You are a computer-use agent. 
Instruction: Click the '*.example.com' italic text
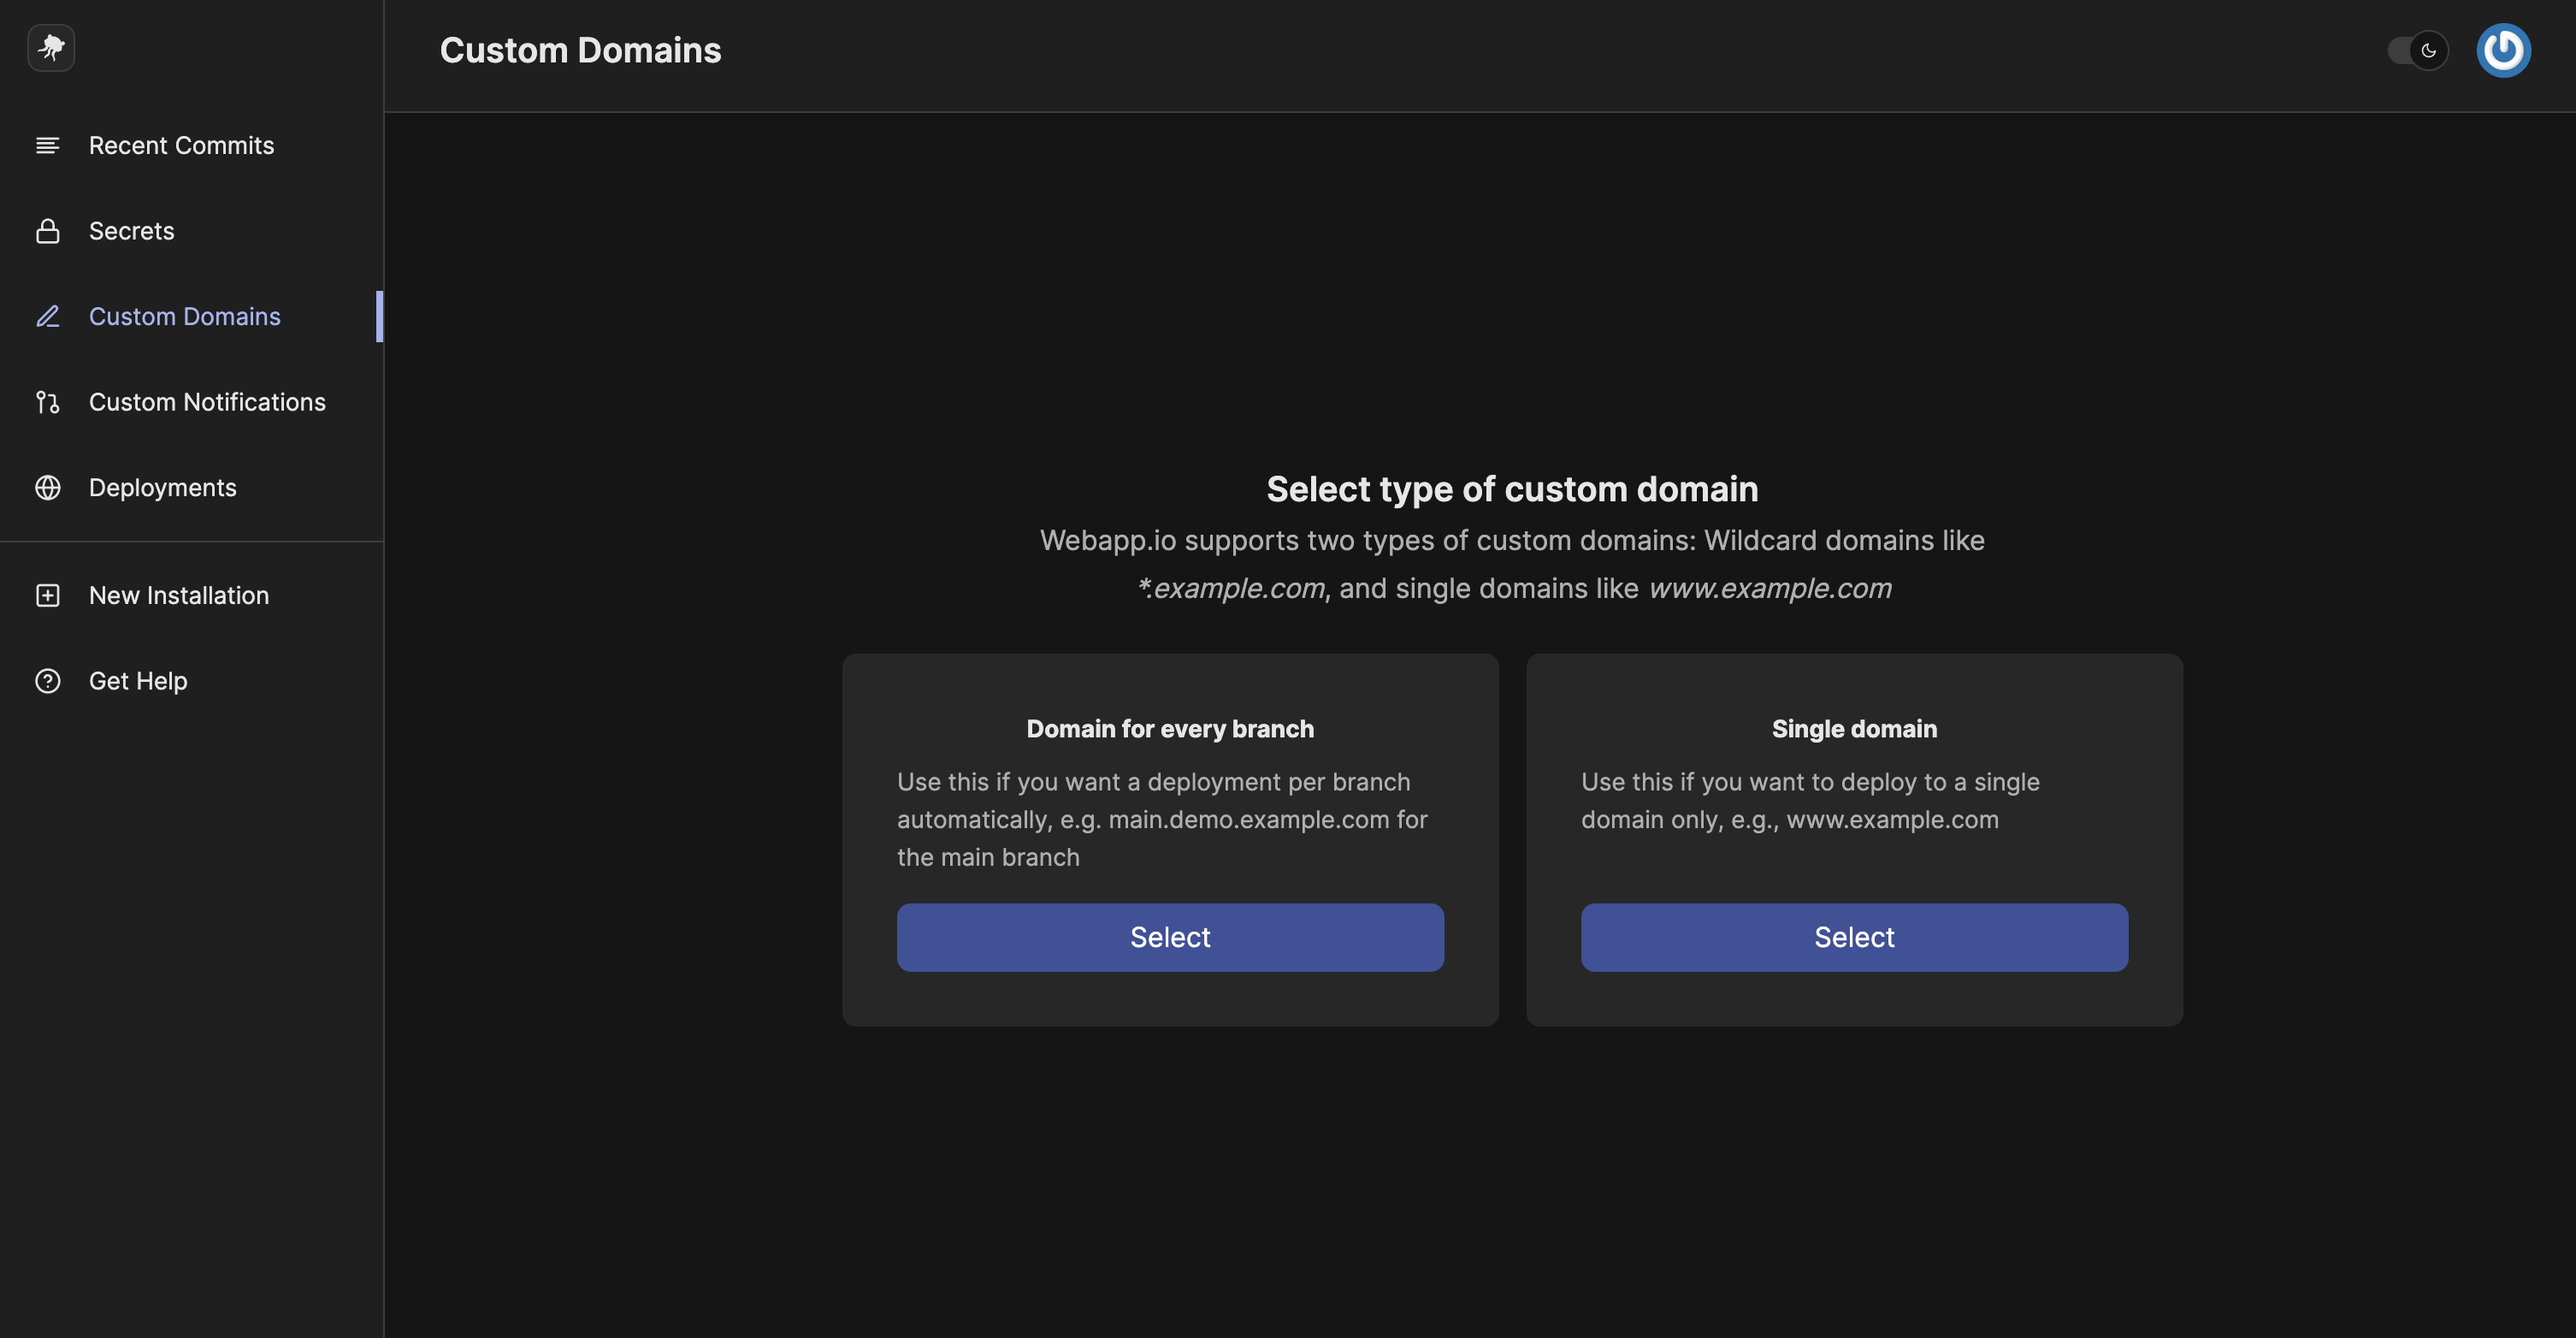[x=1231, y=588]
